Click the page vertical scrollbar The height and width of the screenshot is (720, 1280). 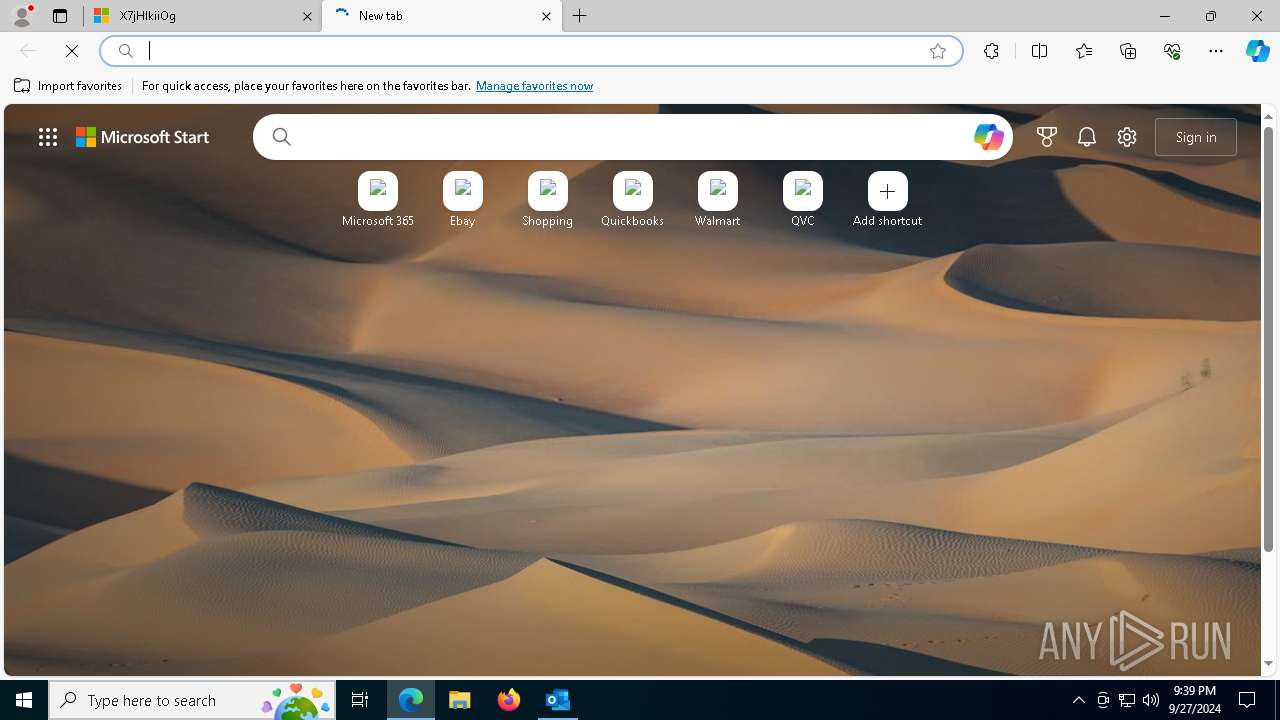1268,339
